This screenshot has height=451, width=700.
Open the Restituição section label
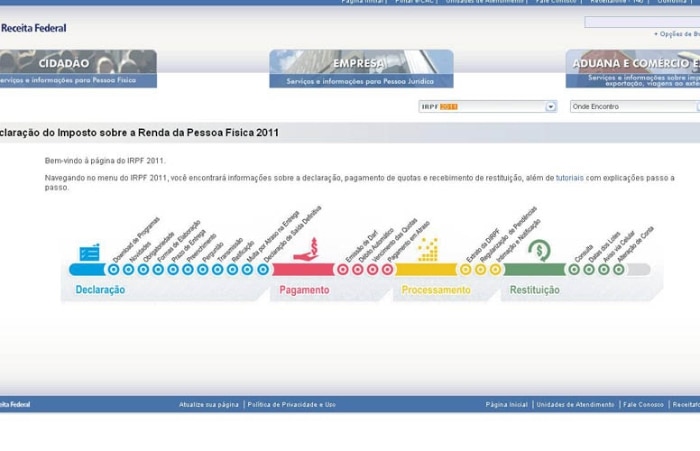535,290
